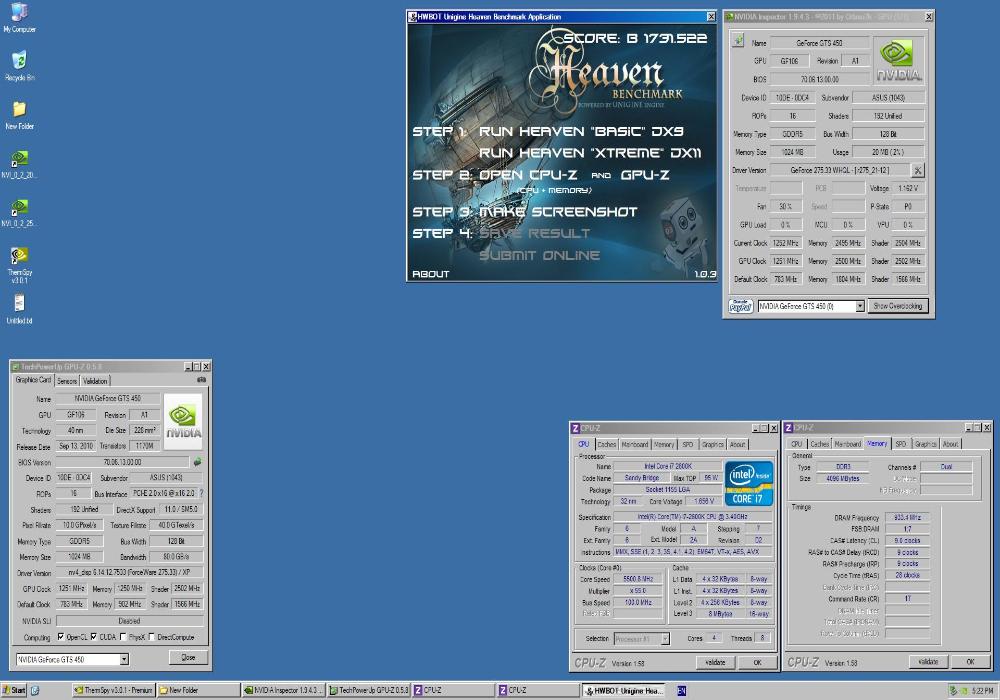Switch to the NVIDIA Inspector taskbar button
Viewport: 1000px width, 700px height.
click(x=284, y=690)
